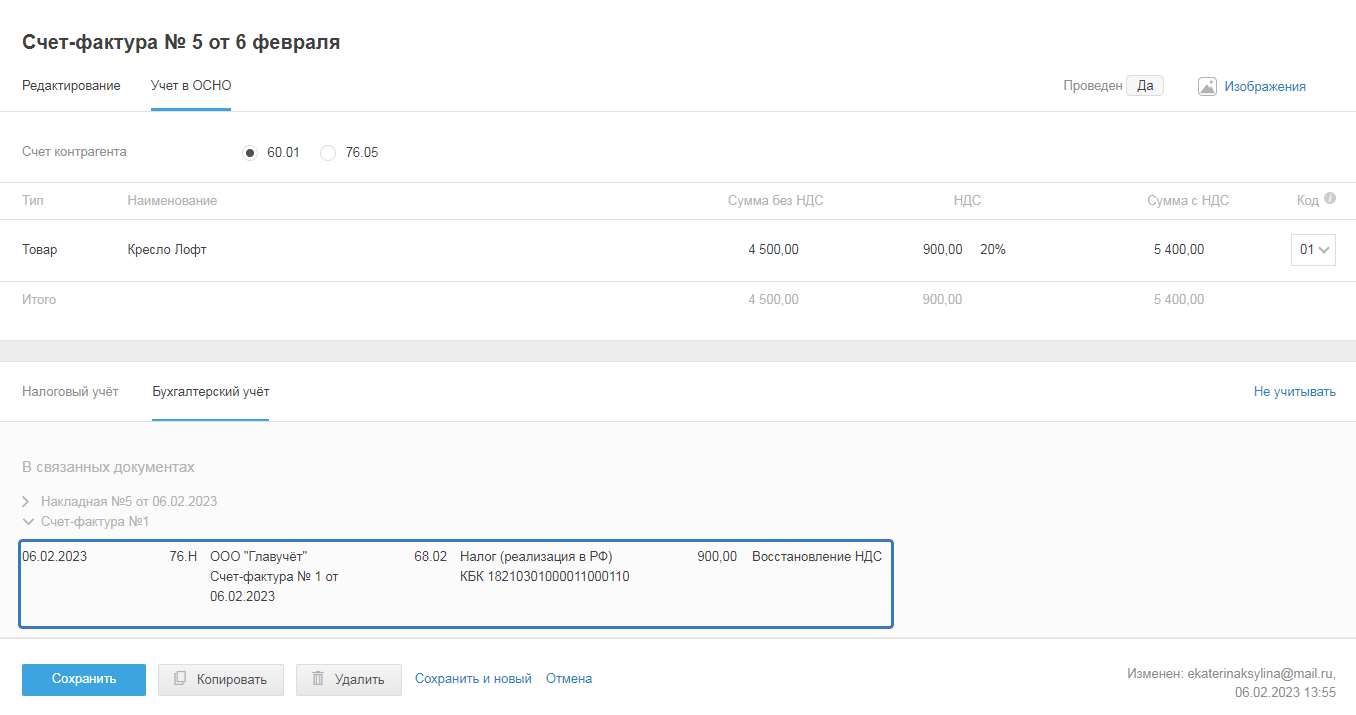Screen dimensions: 1356x715
Task: Click Не учитывать link
Action: pos(1295,392)
